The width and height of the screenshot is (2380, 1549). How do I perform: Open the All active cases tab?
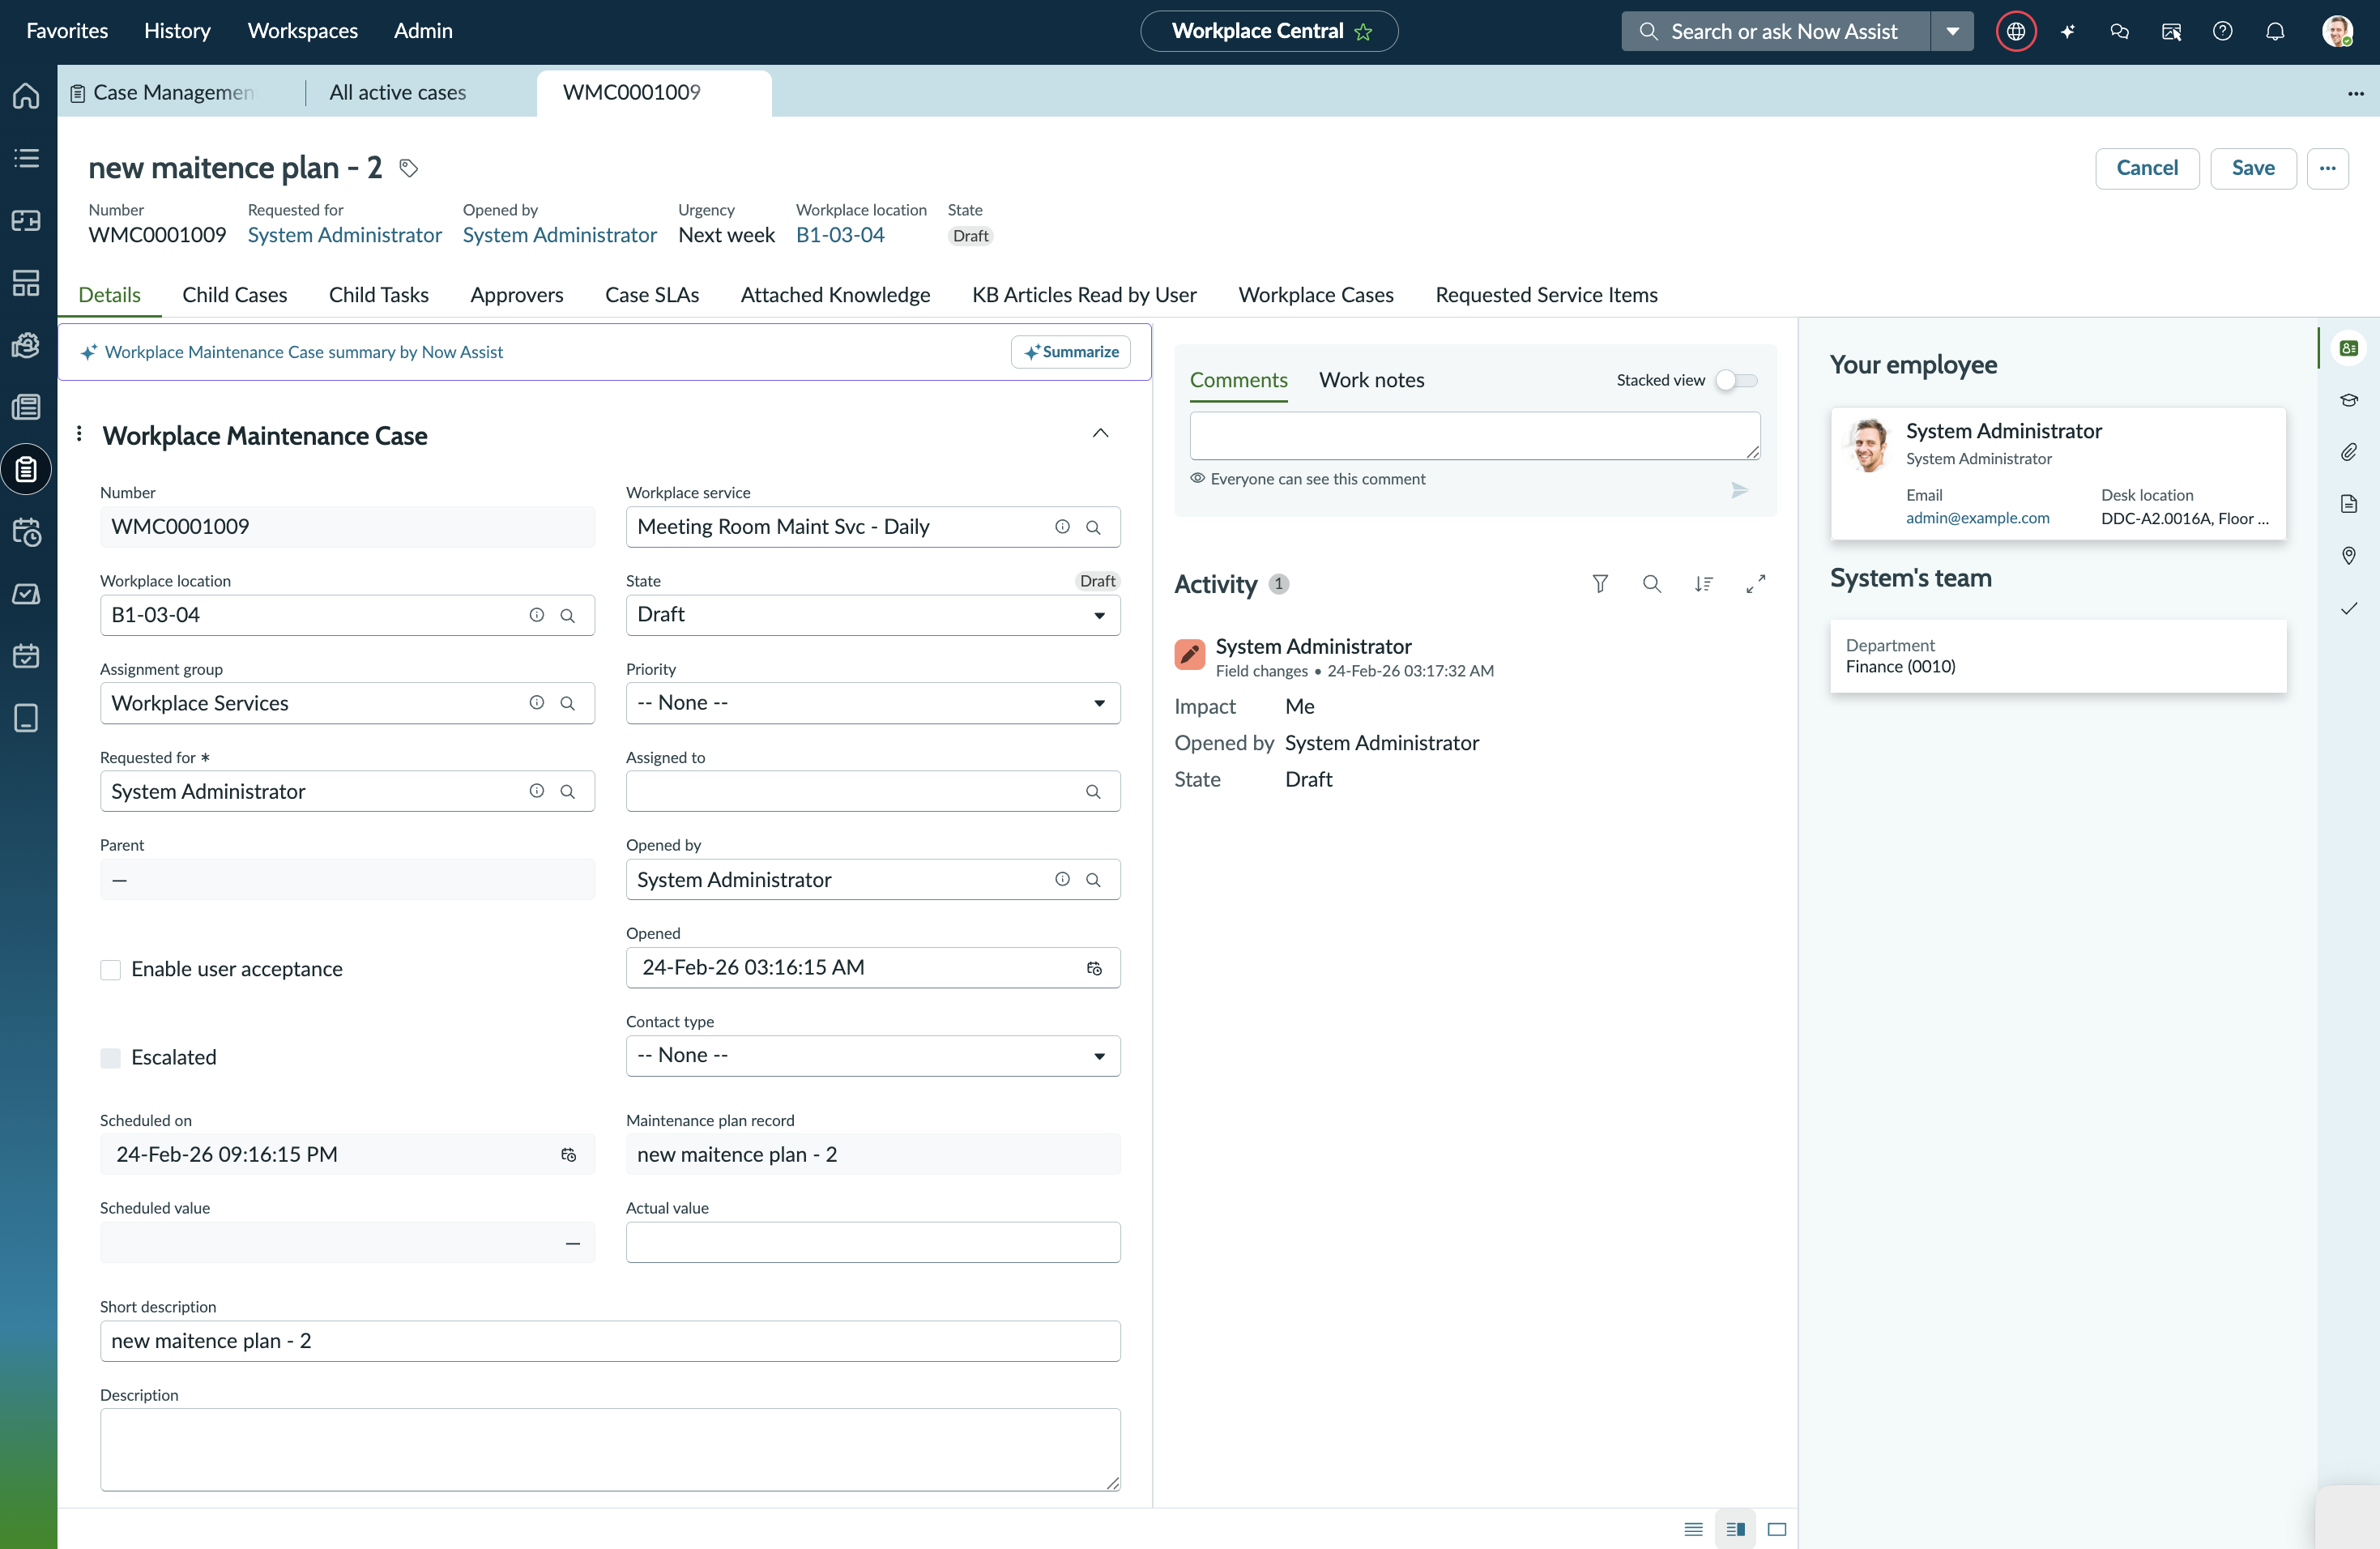coord(398,92)
